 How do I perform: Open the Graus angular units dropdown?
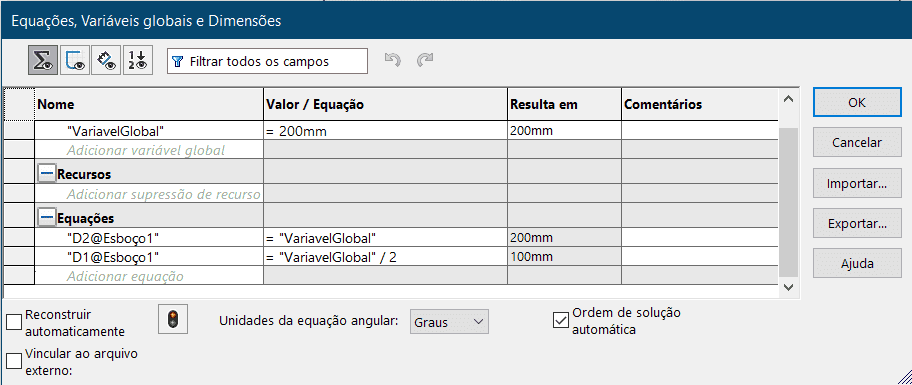449,322
